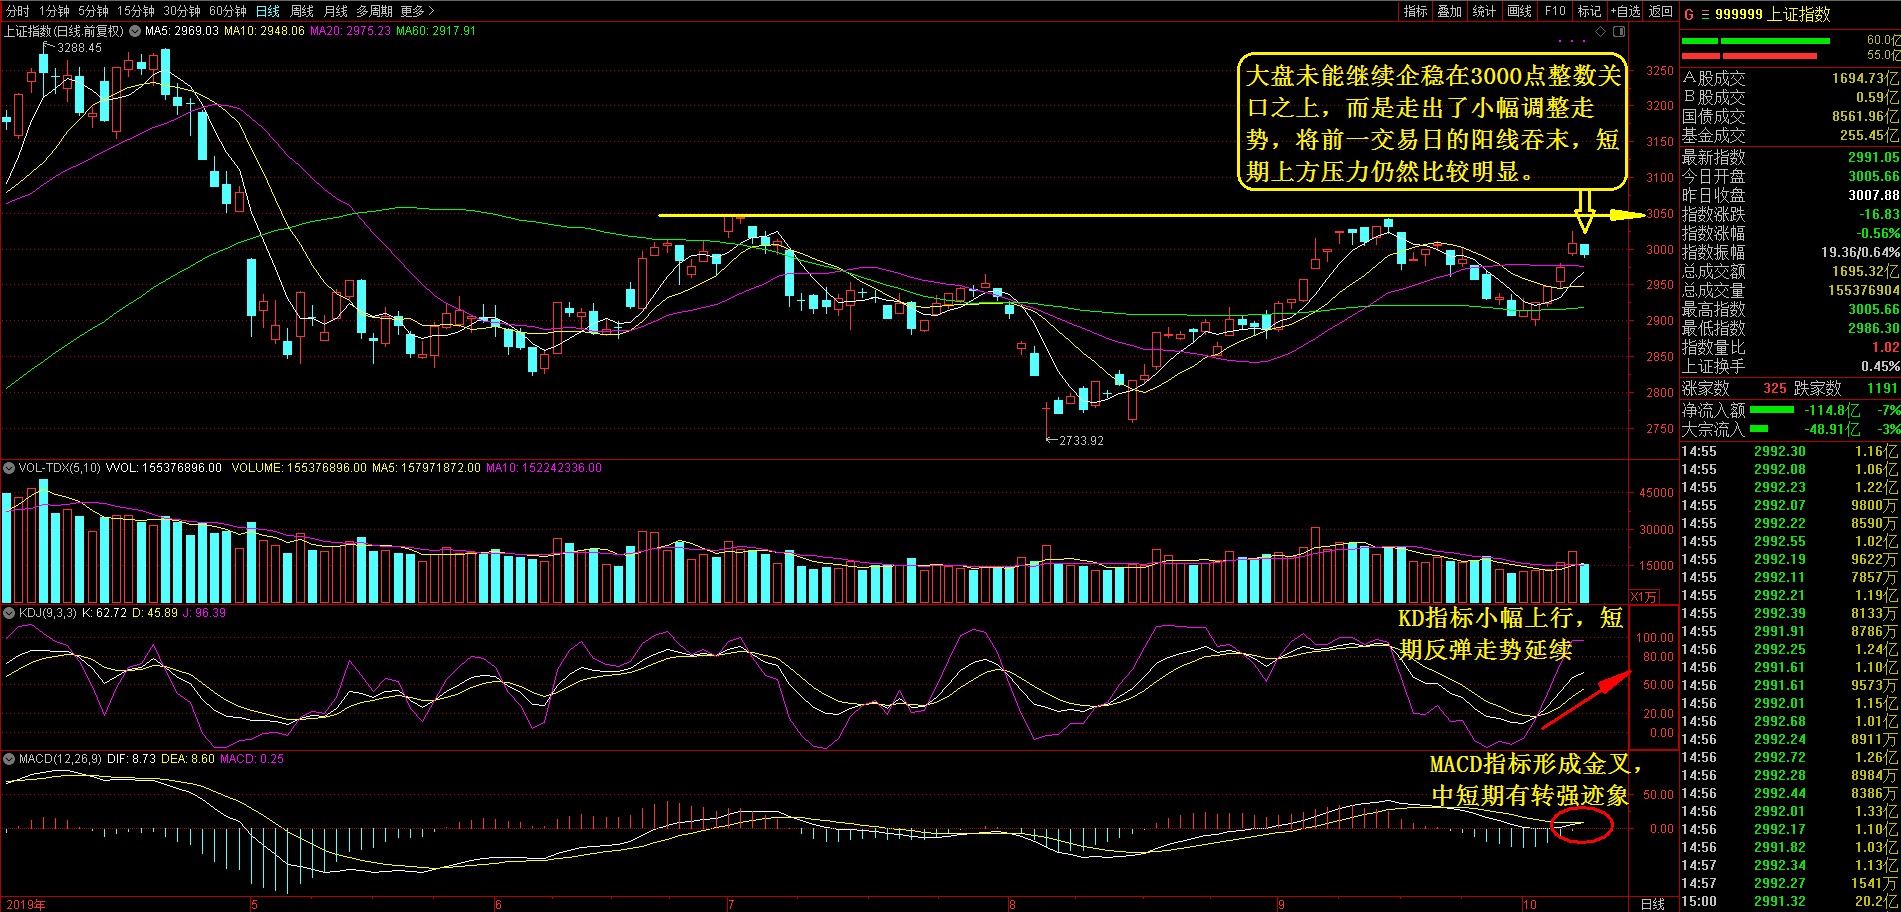Expand the KDJ indicator dropdown arrow
Image resolution: width=1901 pixels, height=912 pixels.
(x=9, y=613)
